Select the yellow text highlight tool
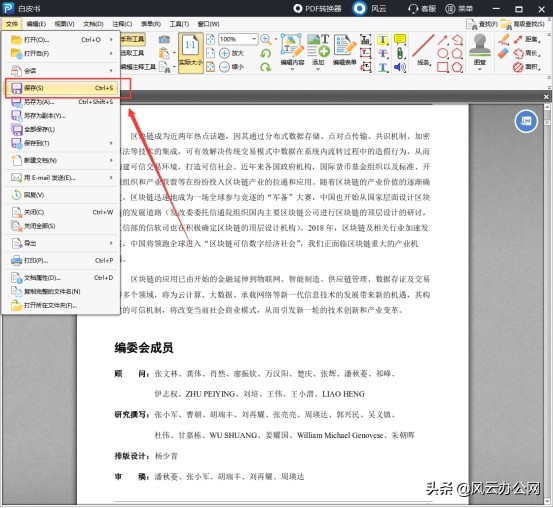 (383, 40)
